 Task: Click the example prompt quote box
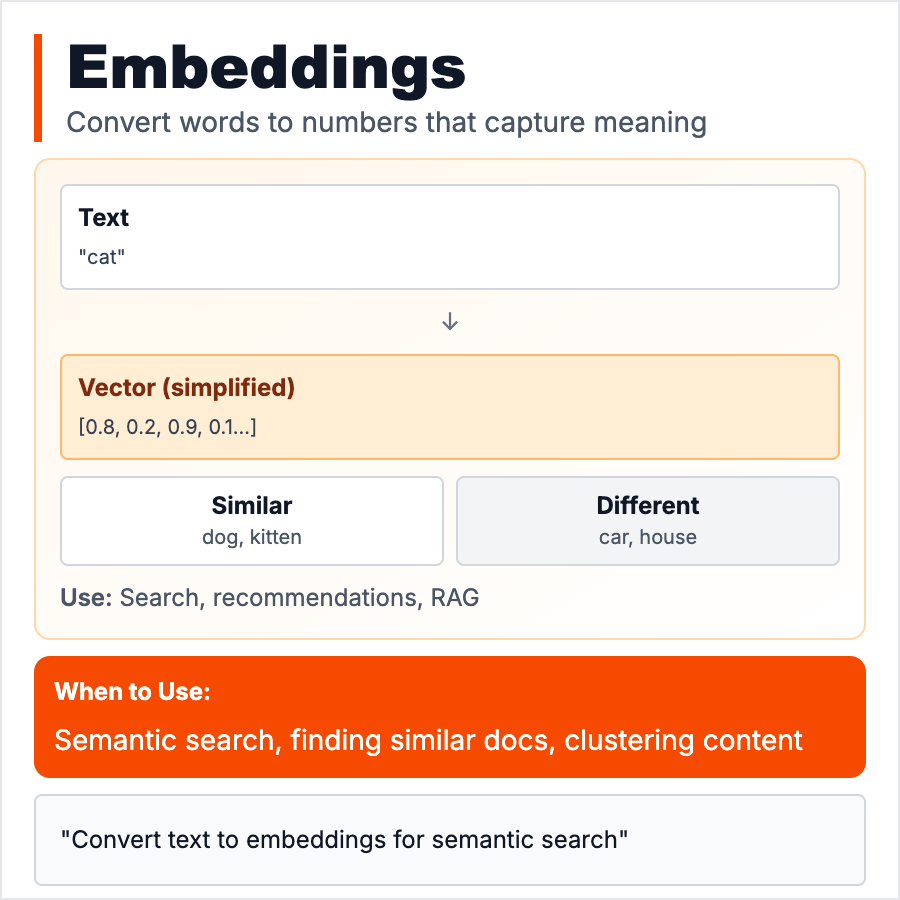449,840
